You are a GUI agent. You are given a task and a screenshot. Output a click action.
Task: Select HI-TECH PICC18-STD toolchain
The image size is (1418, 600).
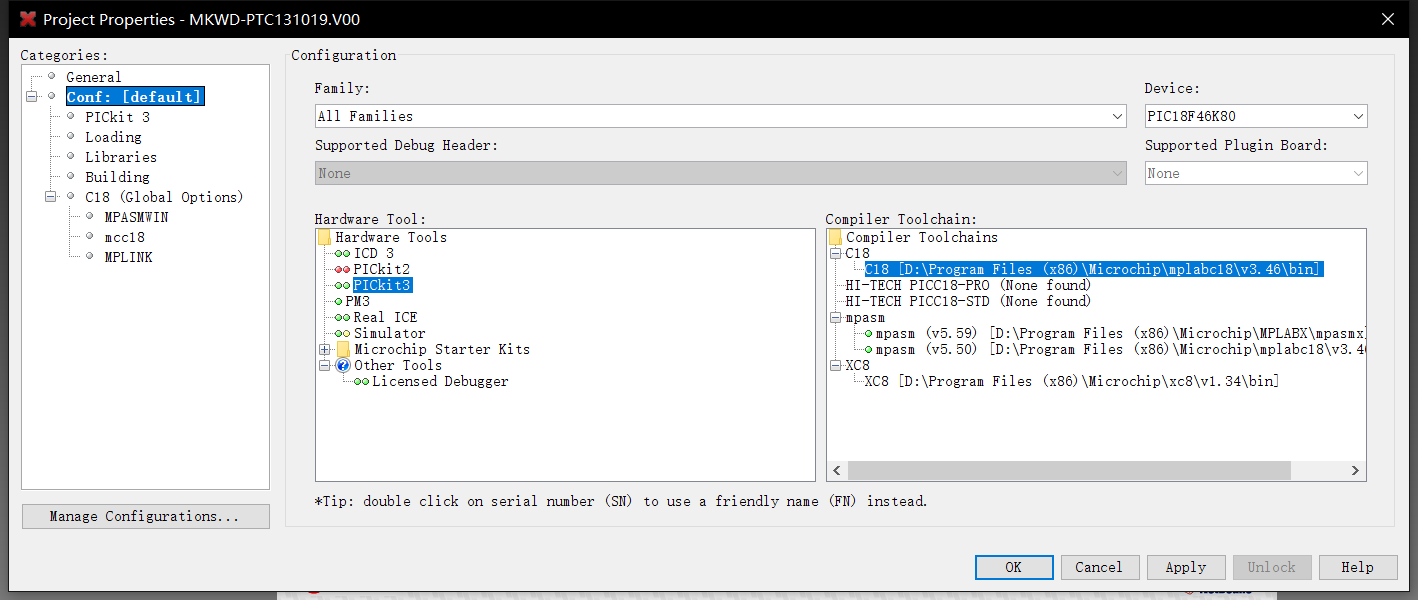tap(968, 301)
